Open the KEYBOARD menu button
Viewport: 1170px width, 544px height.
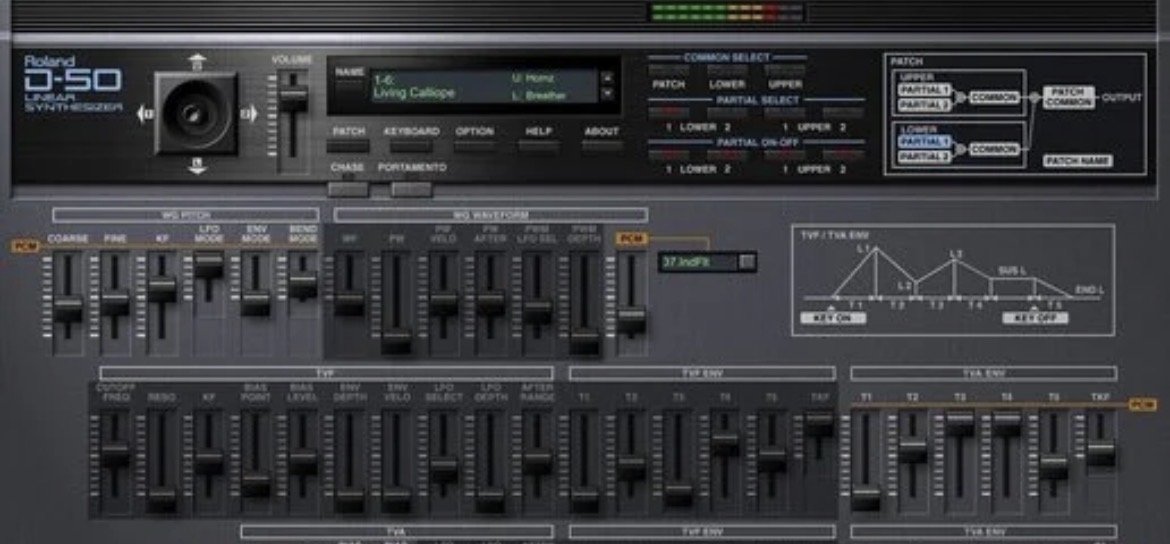click(411, 146)
